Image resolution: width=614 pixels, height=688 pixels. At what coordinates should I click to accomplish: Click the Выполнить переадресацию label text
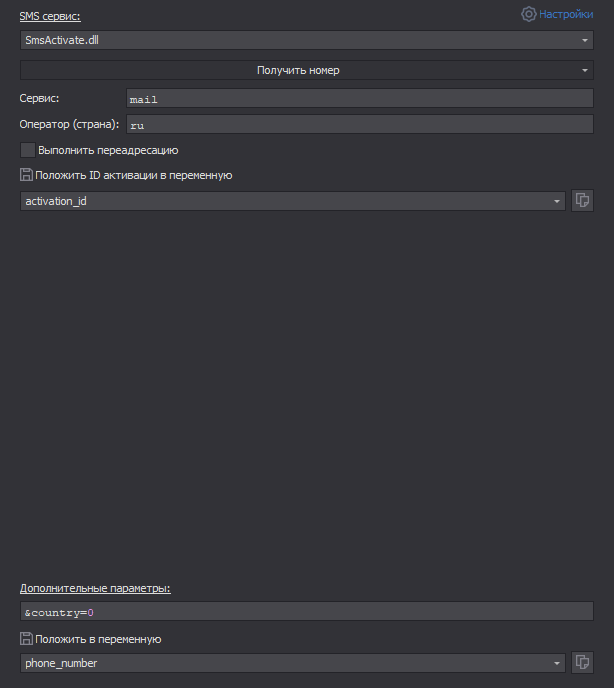[108, 150]
